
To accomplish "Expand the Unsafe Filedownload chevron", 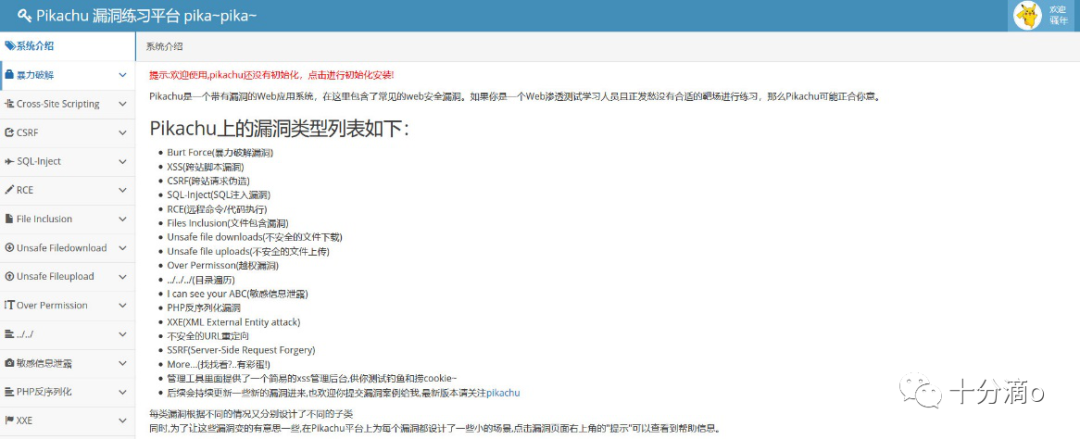I will [123, 247].
